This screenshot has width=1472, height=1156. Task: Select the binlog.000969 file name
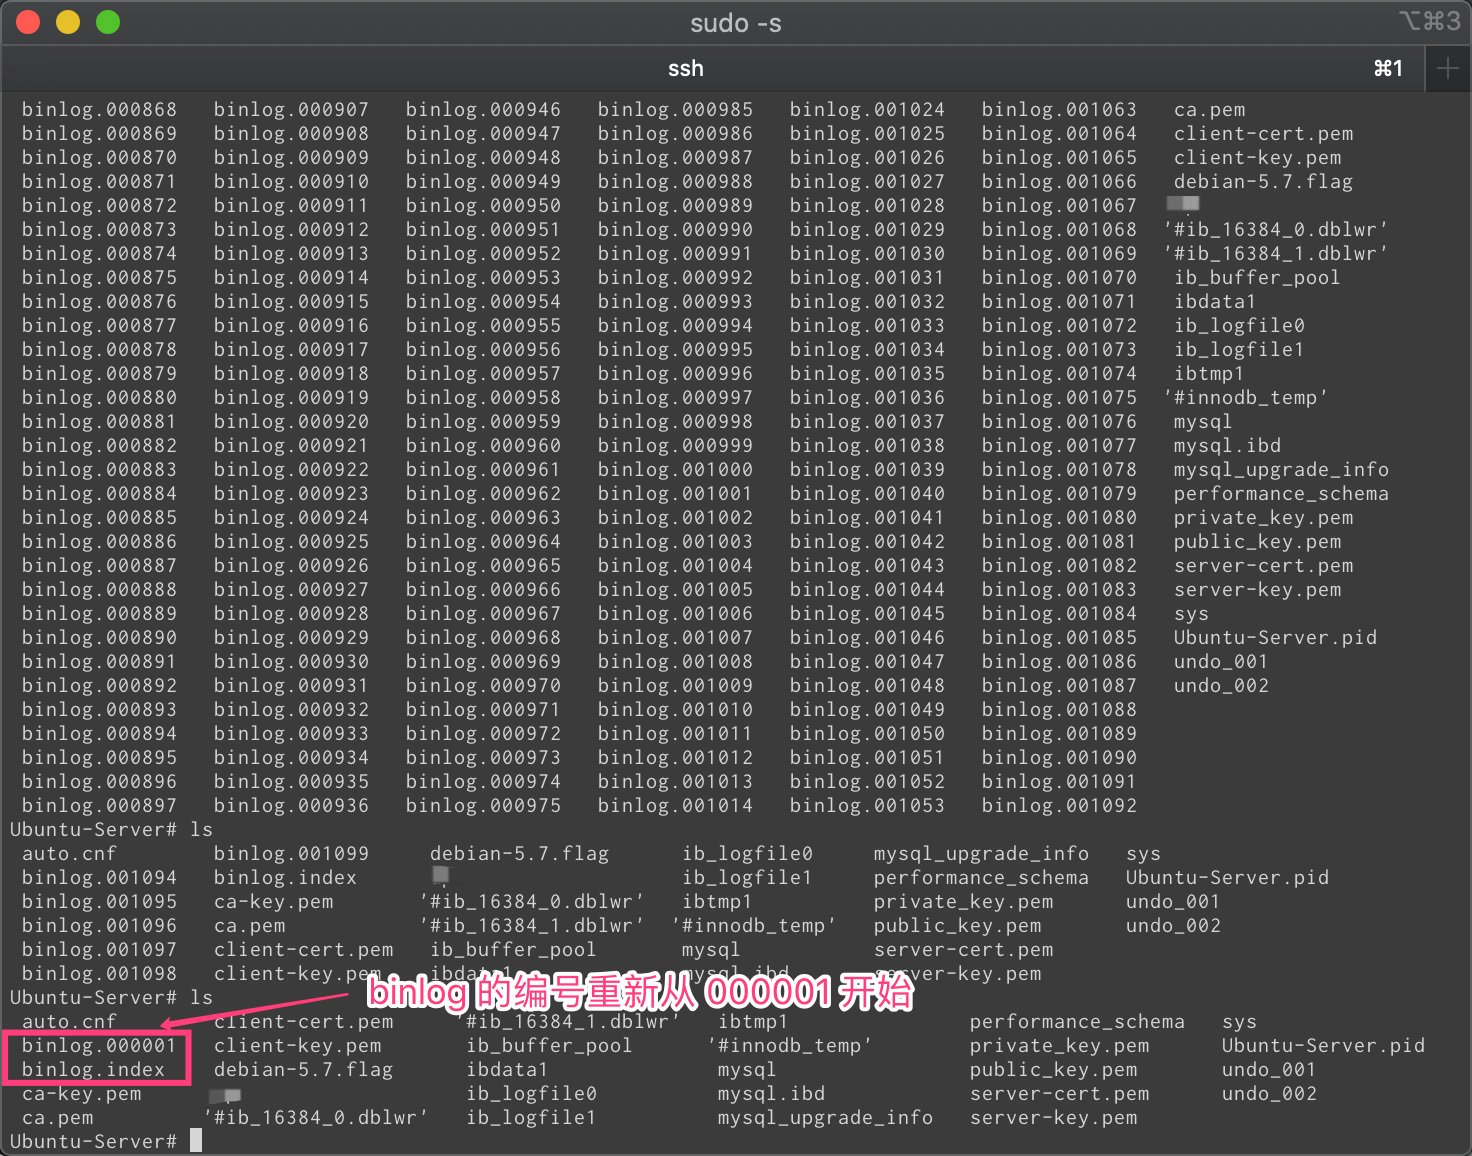(x=483, y=661)
